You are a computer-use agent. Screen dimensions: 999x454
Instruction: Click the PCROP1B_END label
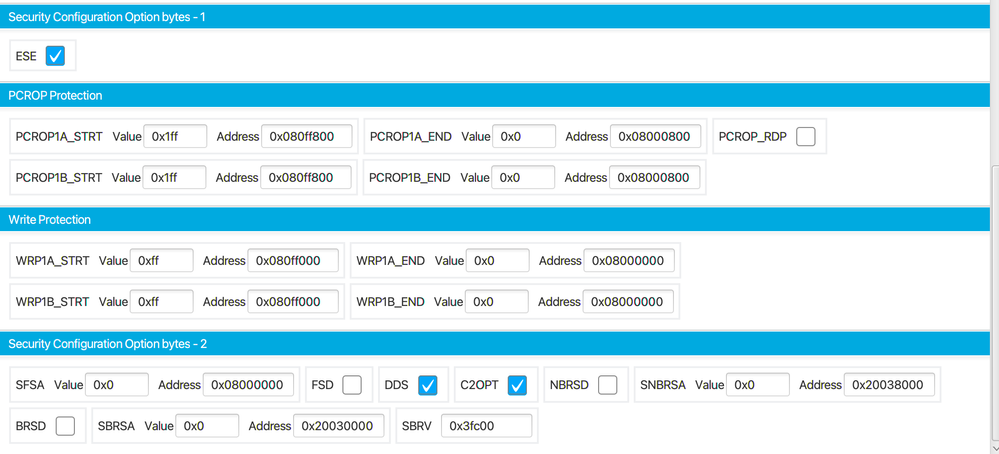pos(410,178)
